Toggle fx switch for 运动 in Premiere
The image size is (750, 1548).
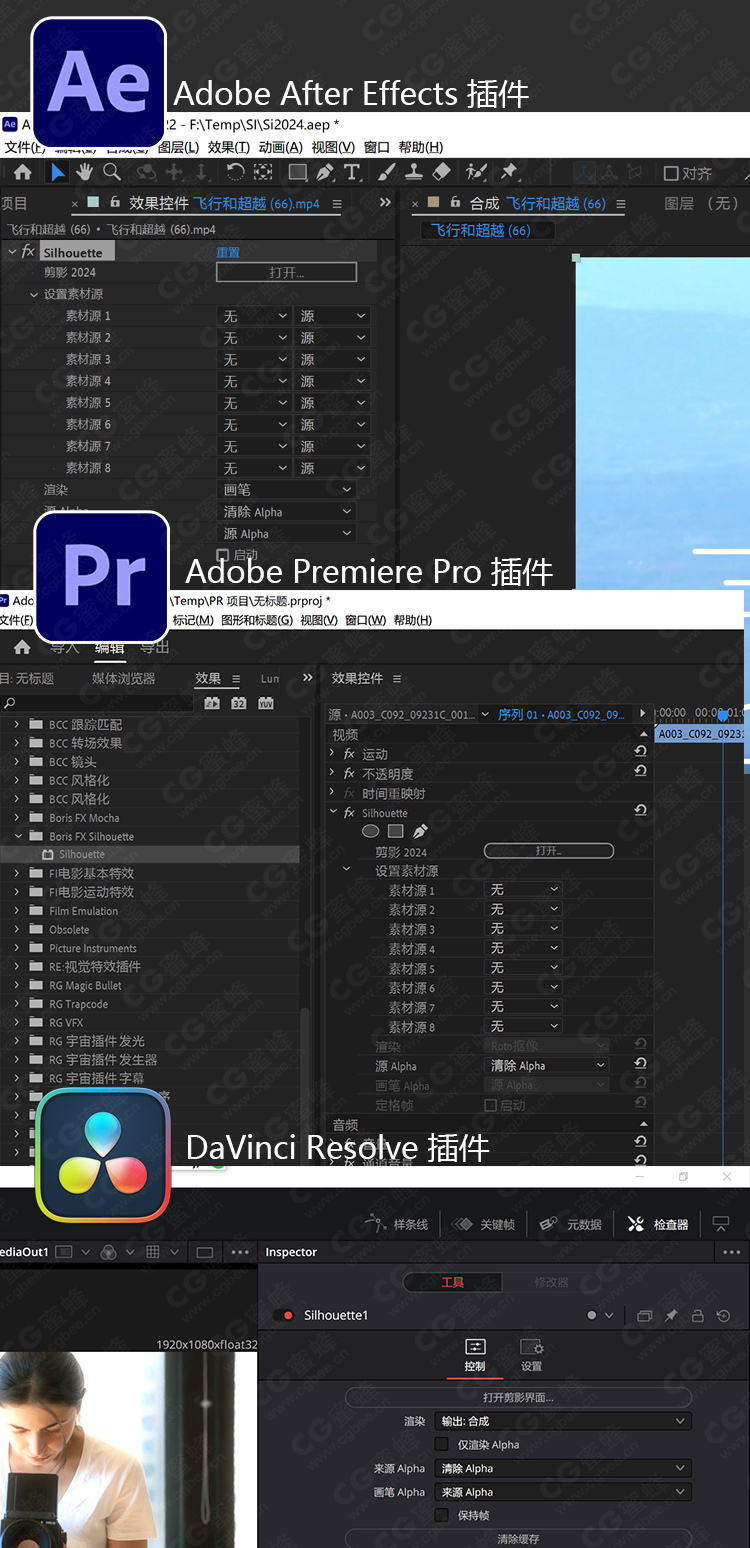coord(349,753)
